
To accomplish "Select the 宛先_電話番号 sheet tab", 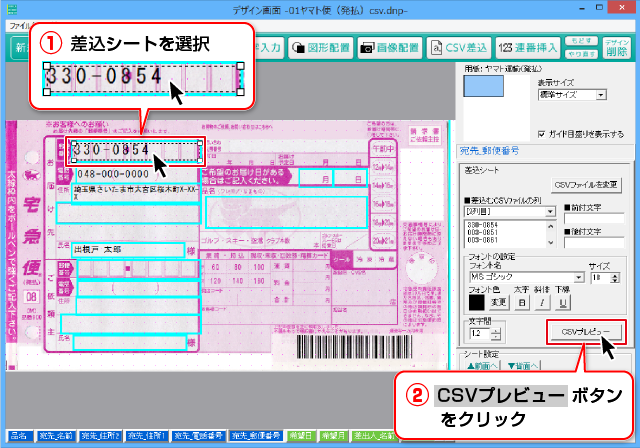I will [x=198, y=435].
